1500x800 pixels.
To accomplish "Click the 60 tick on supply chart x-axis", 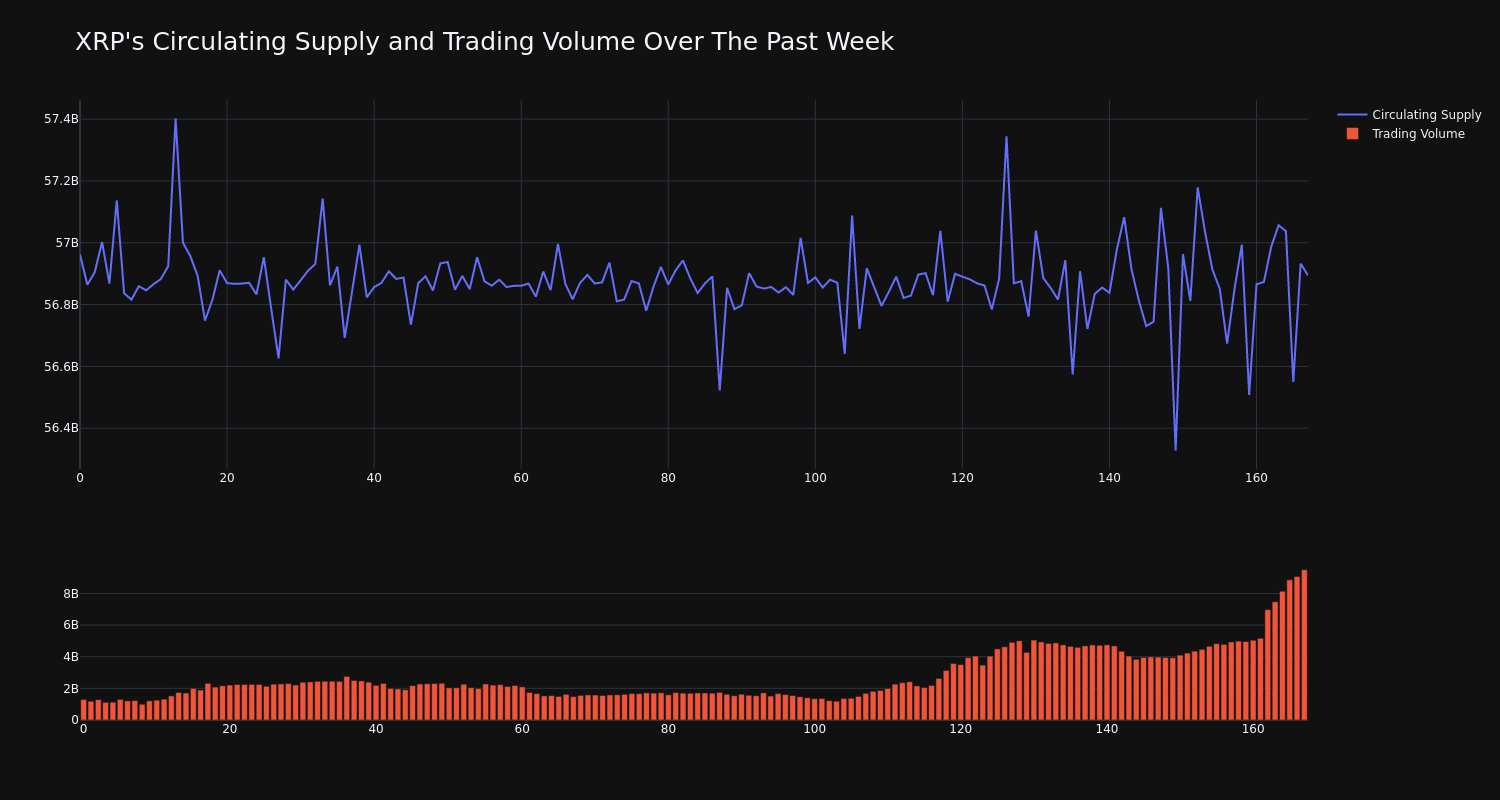I will click(x=521, y=478).
